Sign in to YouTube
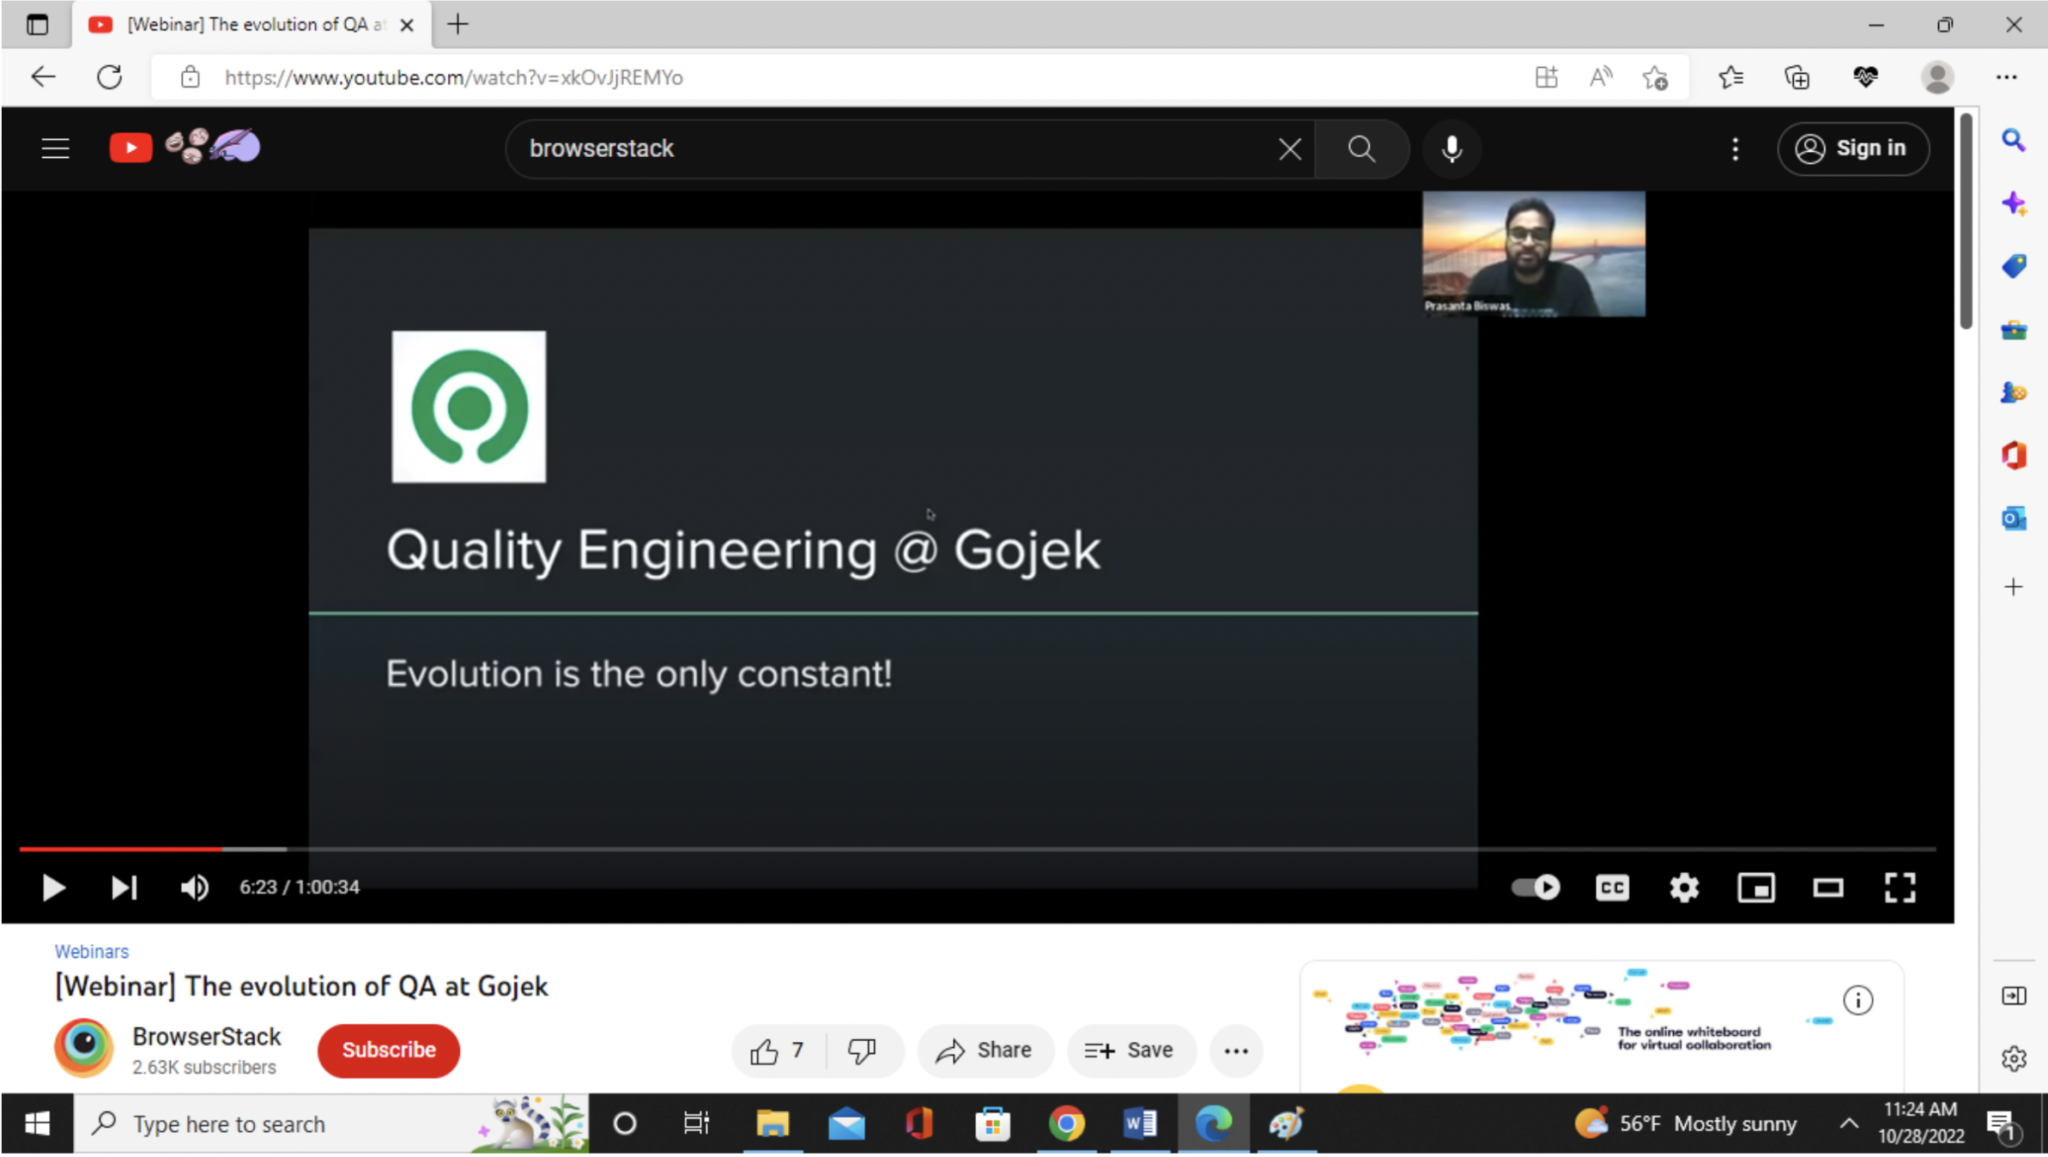Viewport: 2048px width, 1157px height. point(1851,148)
